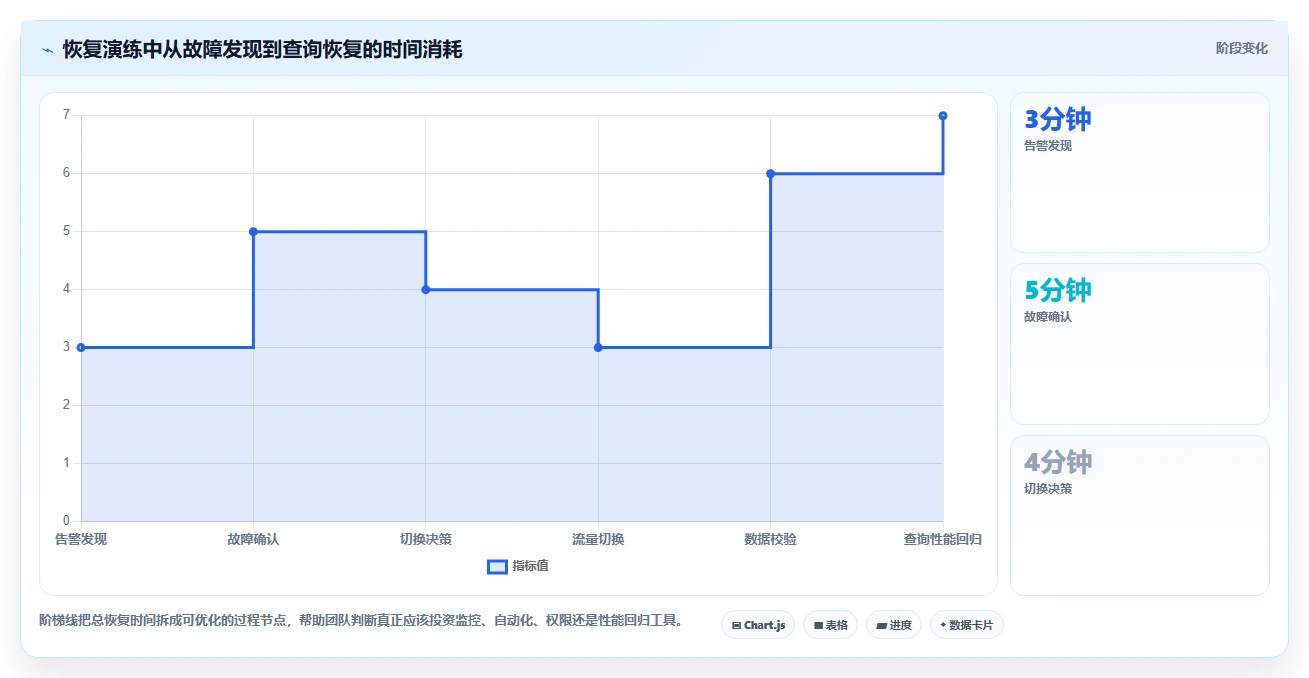Click the 切换决策 caption under 4分钟
Viewport: 1309px width, 678px height.
1048,489
